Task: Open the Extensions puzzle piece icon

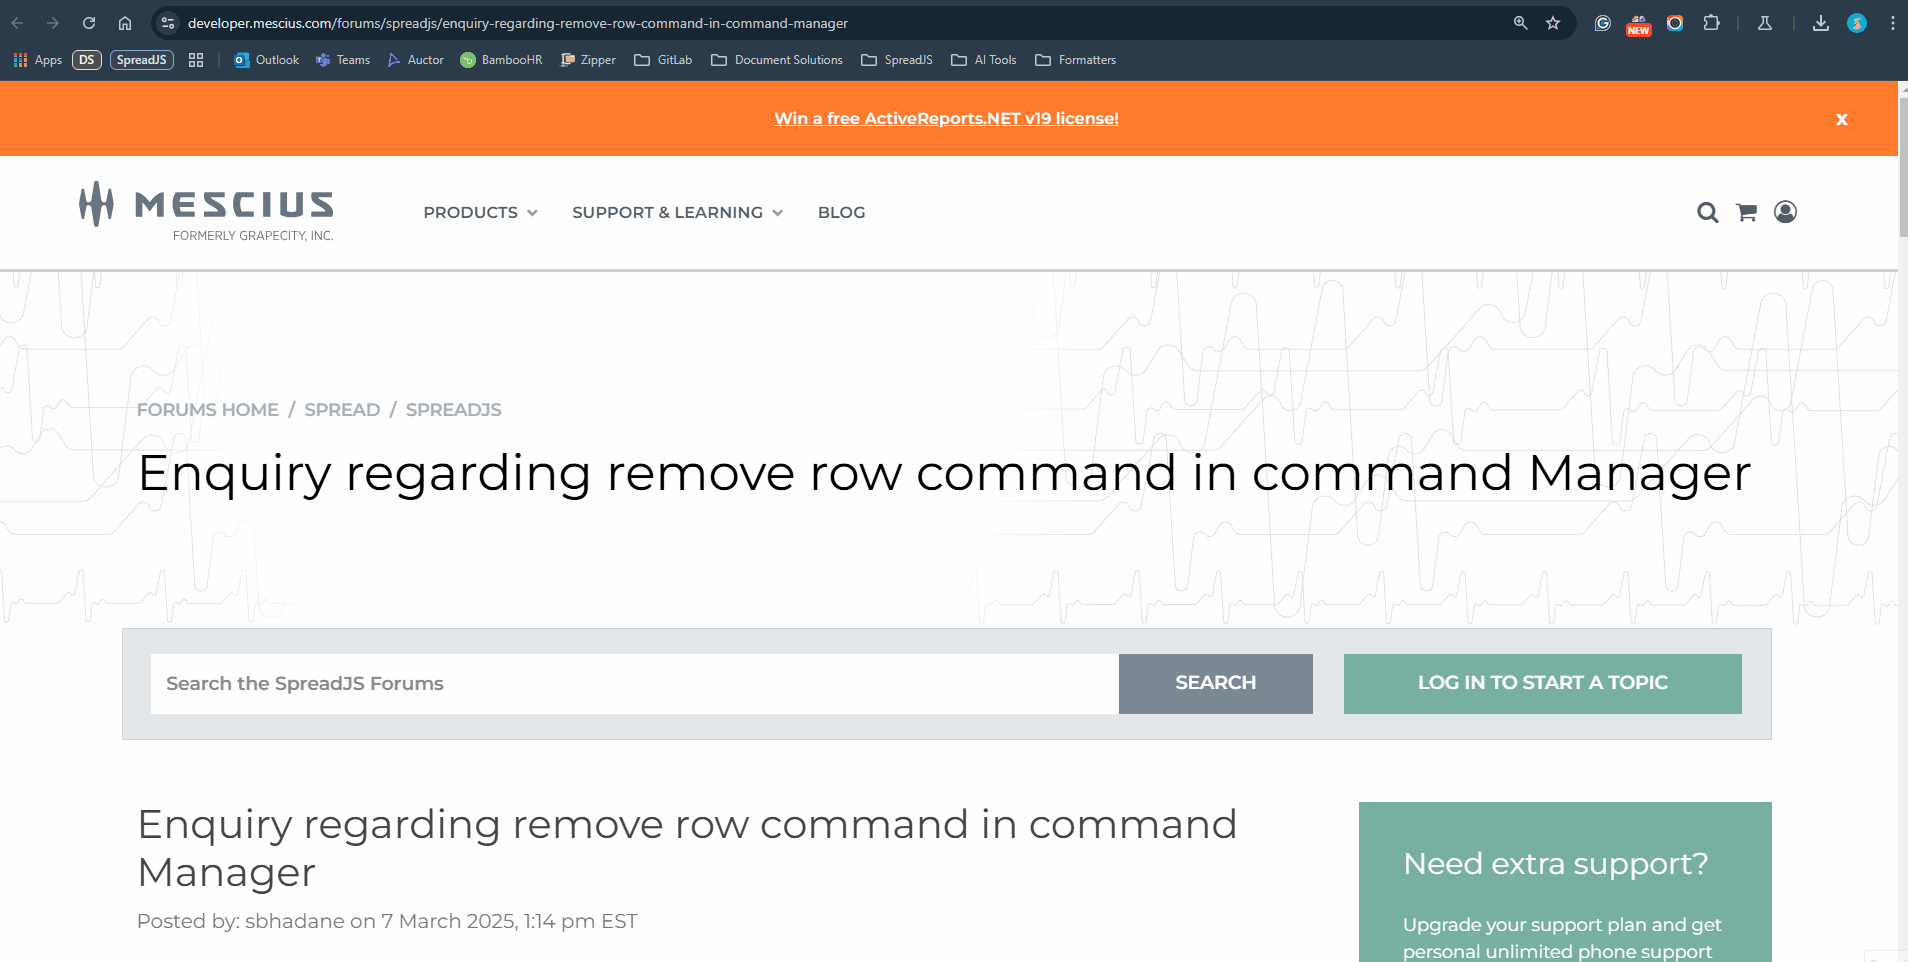Action: [x=1711, y=23]
